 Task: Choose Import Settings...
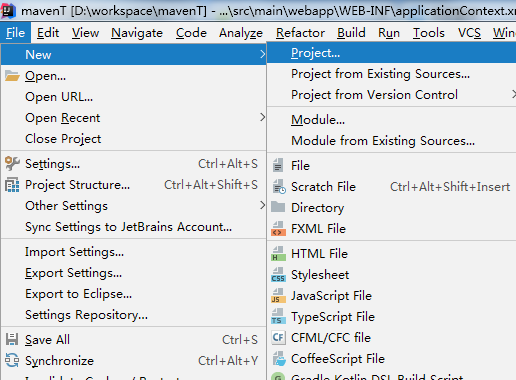pos(134,252)
